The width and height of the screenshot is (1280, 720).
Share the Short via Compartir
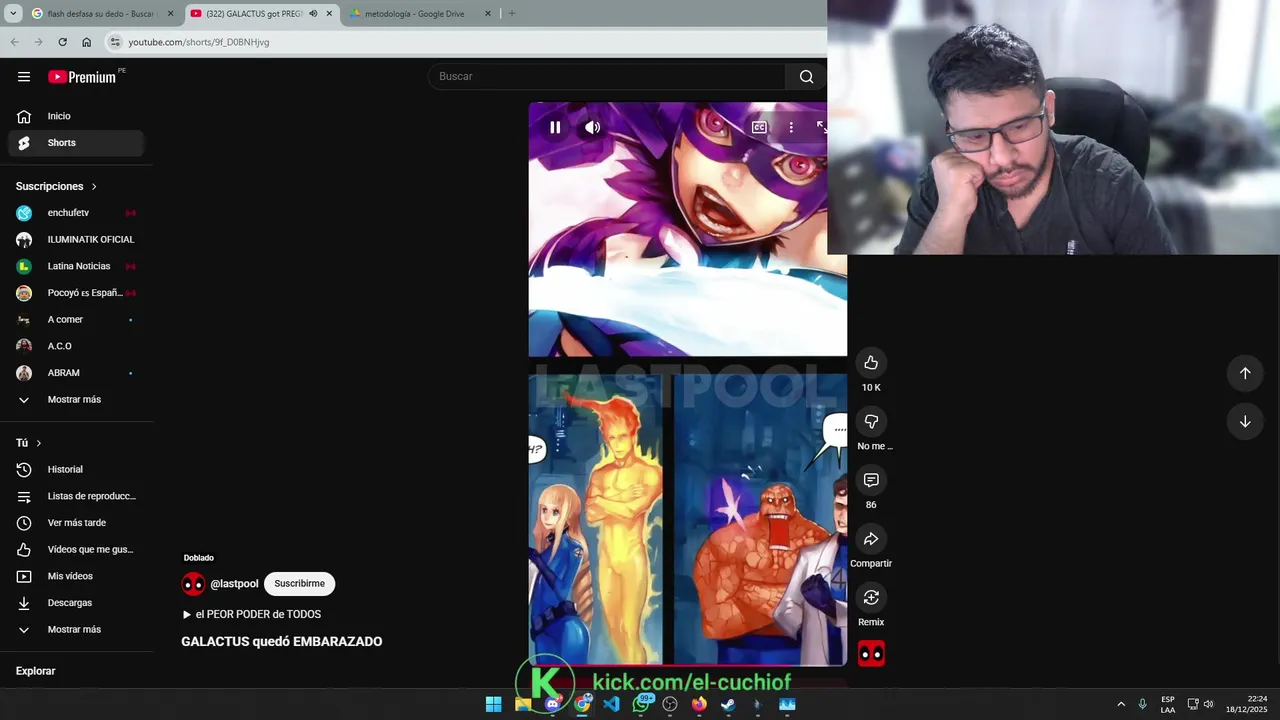(x=871, y=539)
